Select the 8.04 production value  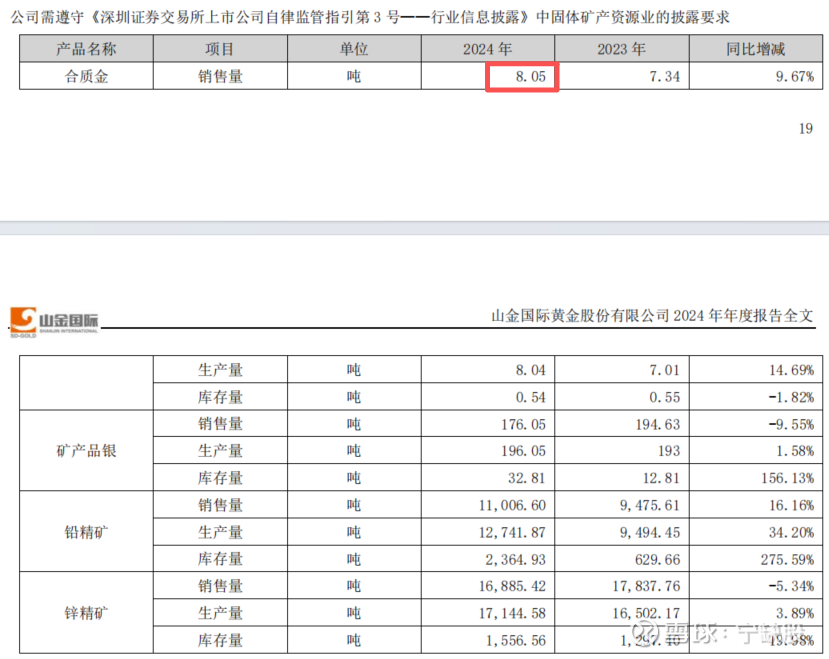tap(530, 370)
